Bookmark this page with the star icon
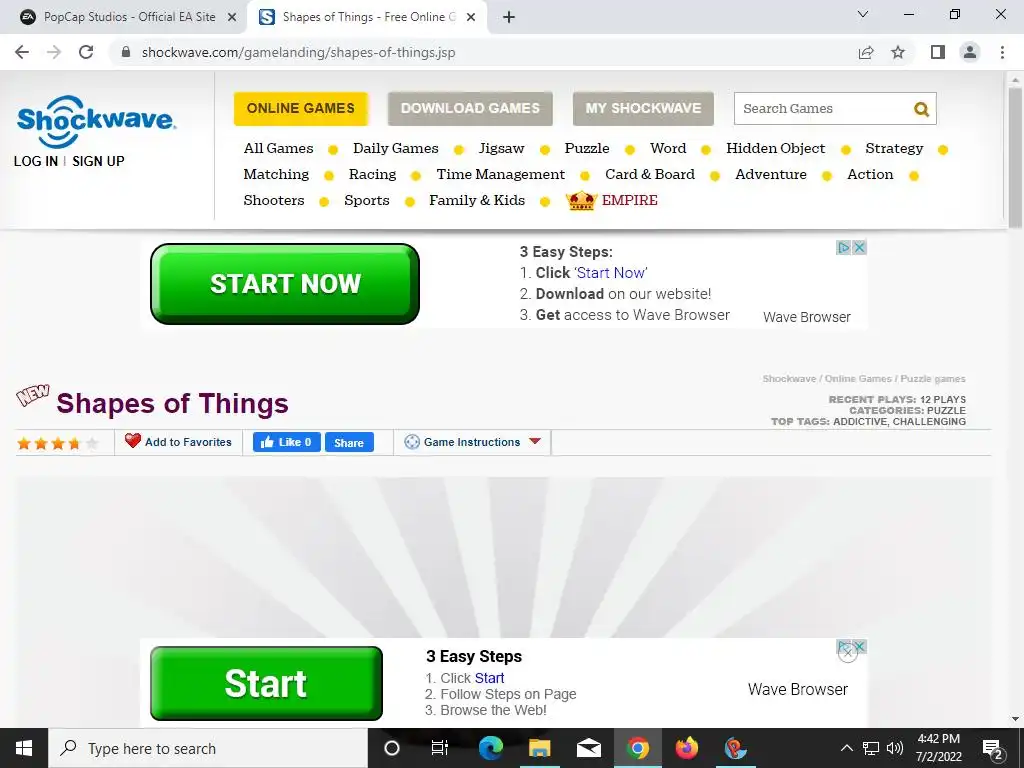This screenshot has height=768, width=1024. [x=898, y=52]
